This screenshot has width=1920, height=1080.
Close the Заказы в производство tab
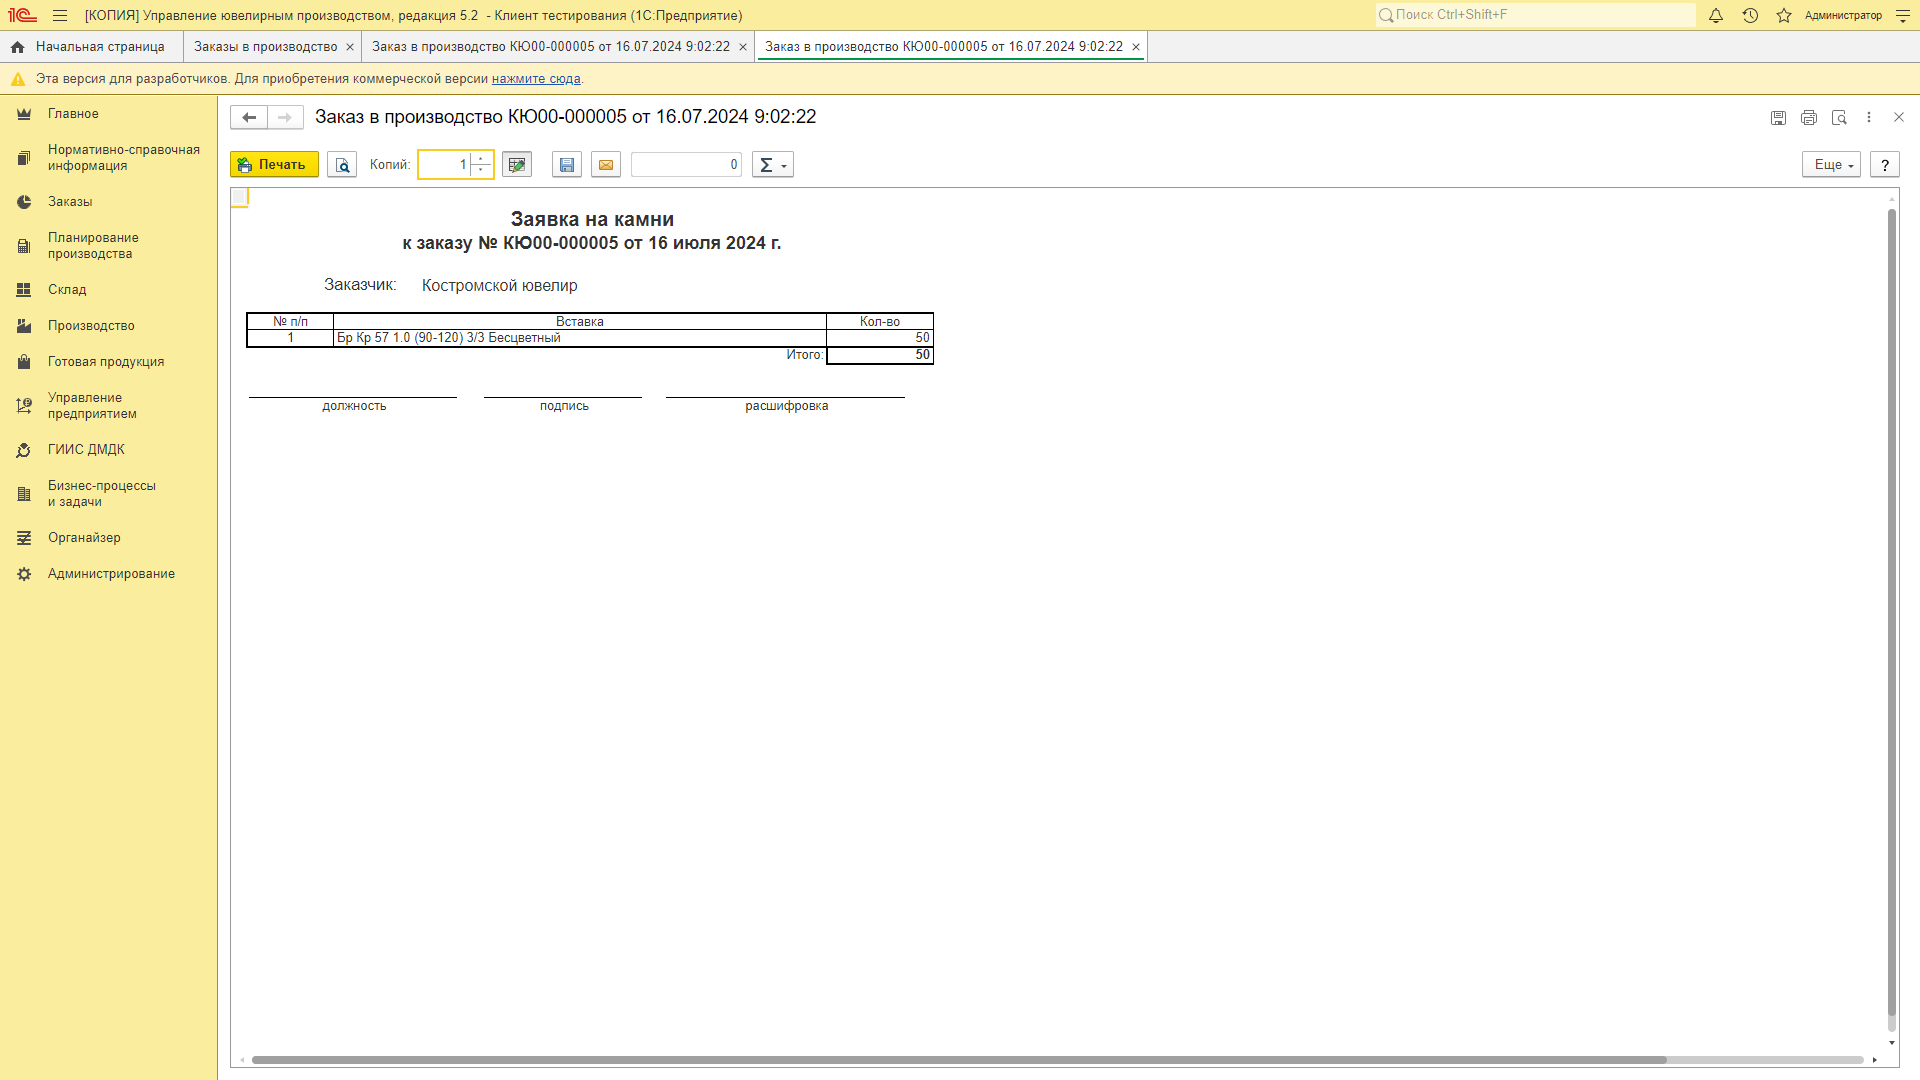tap(350, 47)
